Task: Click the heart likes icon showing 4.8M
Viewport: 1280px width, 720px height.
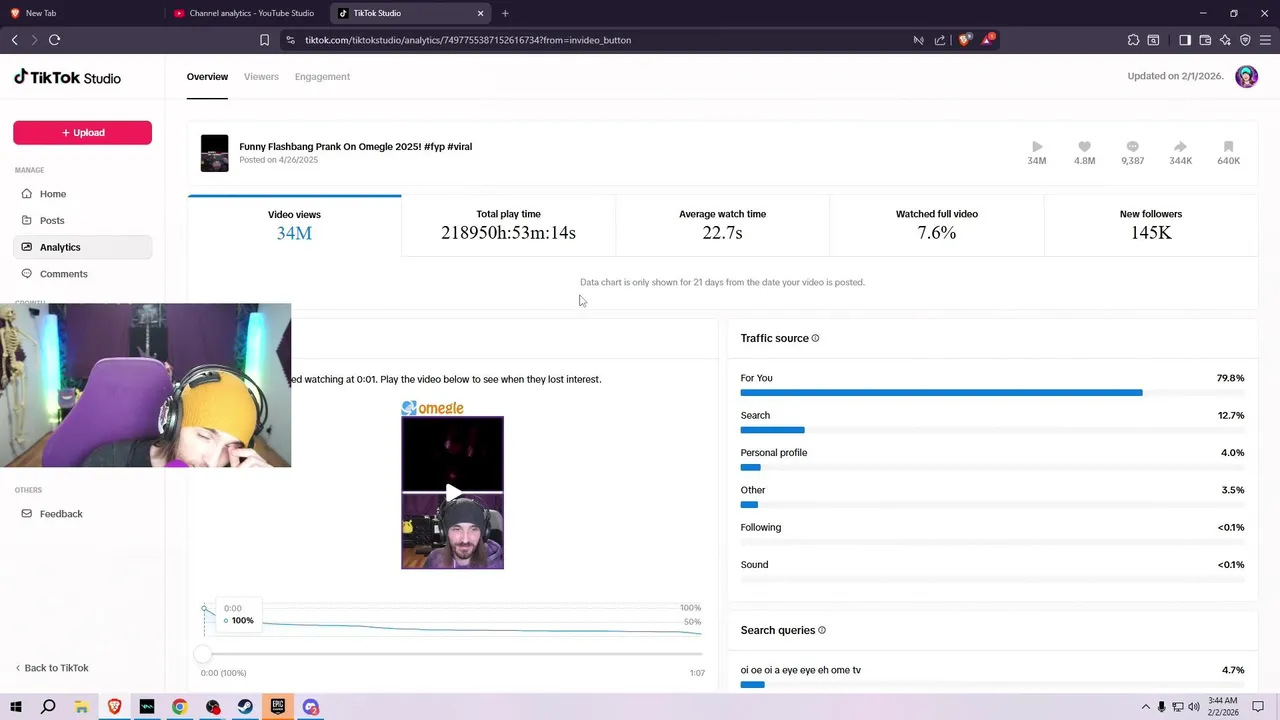Action: 1084,147
